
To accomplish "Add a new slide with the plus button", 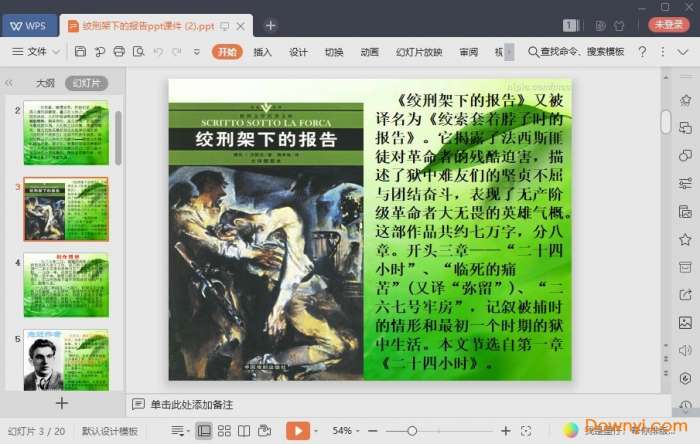I will point(62,403).
